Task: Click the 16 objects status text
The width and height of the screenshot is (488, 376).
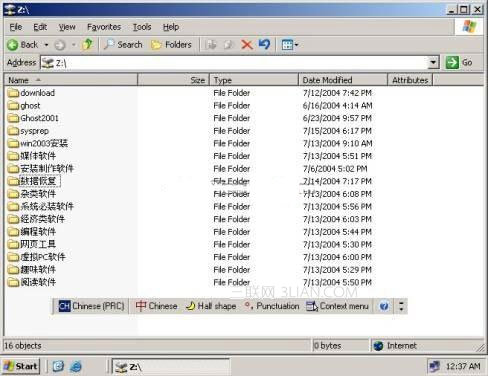Action: [23, 346]
